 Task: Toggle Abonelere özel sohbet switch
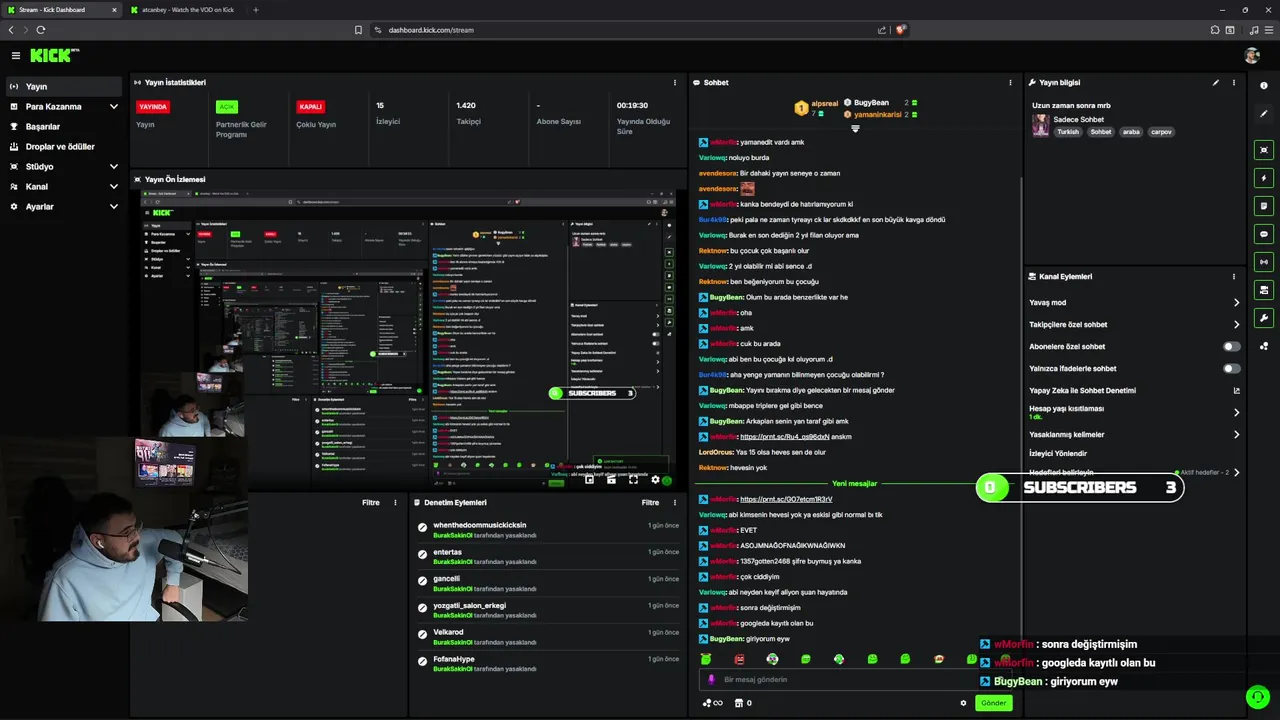pos(1232,347)
